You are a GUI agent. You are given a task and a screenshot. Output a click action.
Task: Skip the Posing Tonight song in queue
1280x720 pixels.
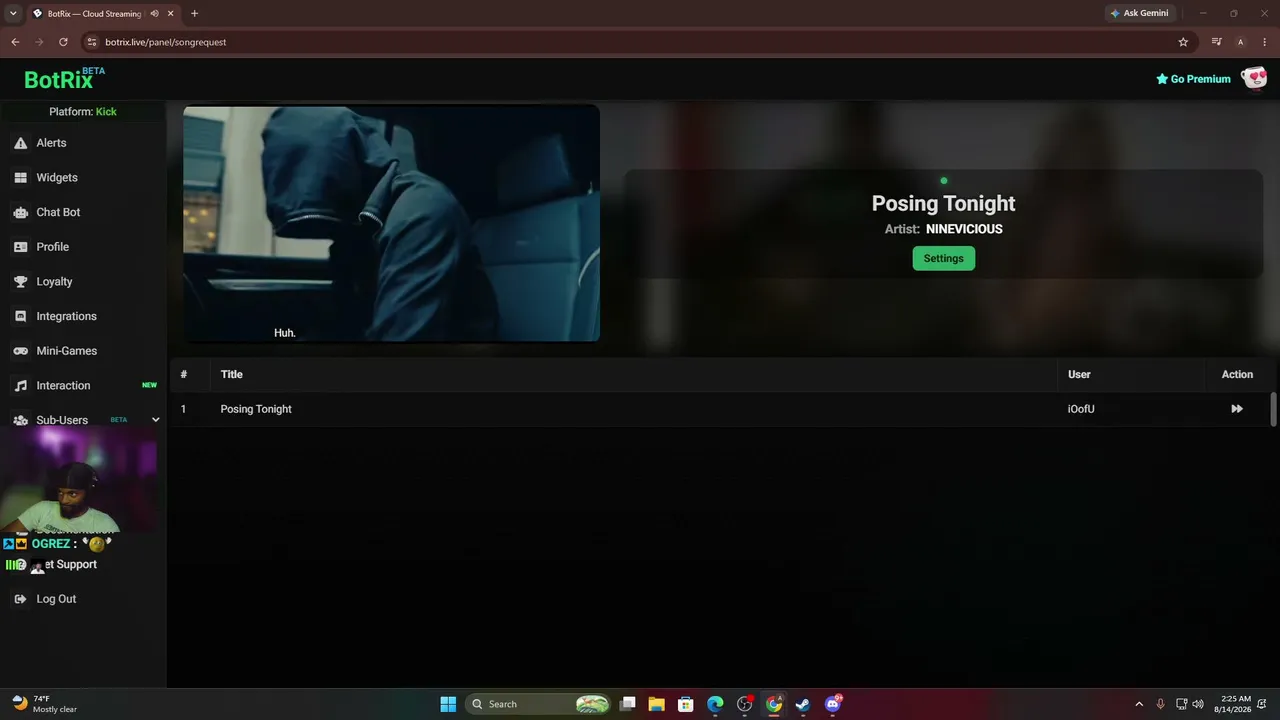click(1237, 409)
